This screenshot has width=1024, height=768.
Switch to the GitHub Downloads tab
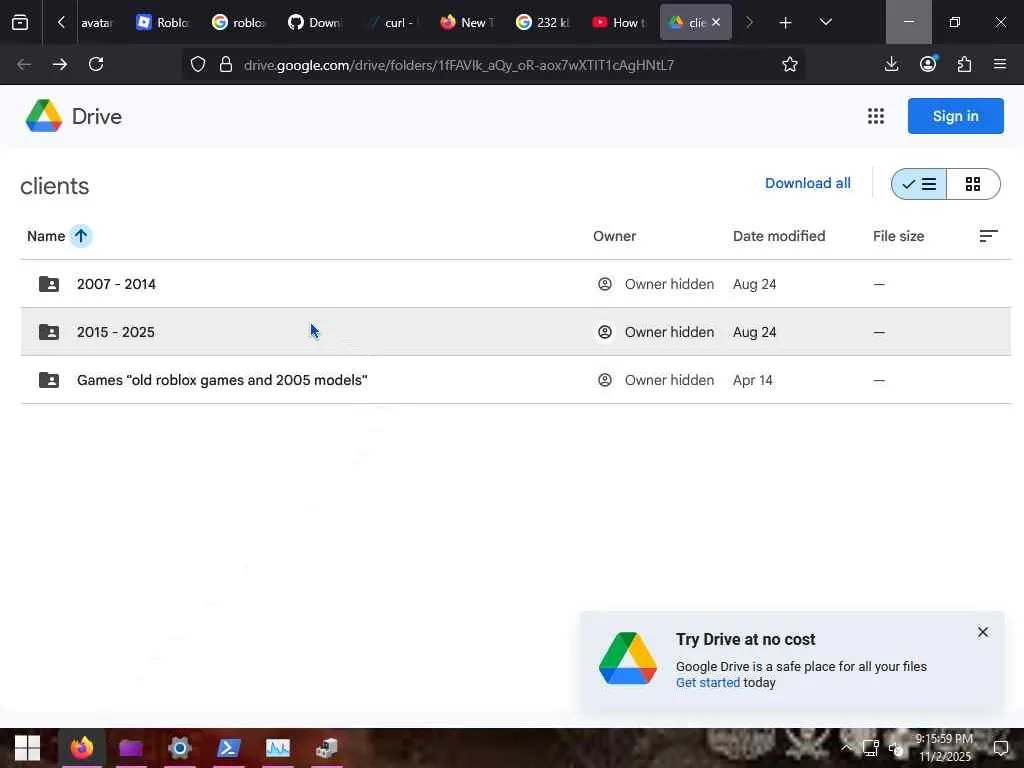point(315,22)
